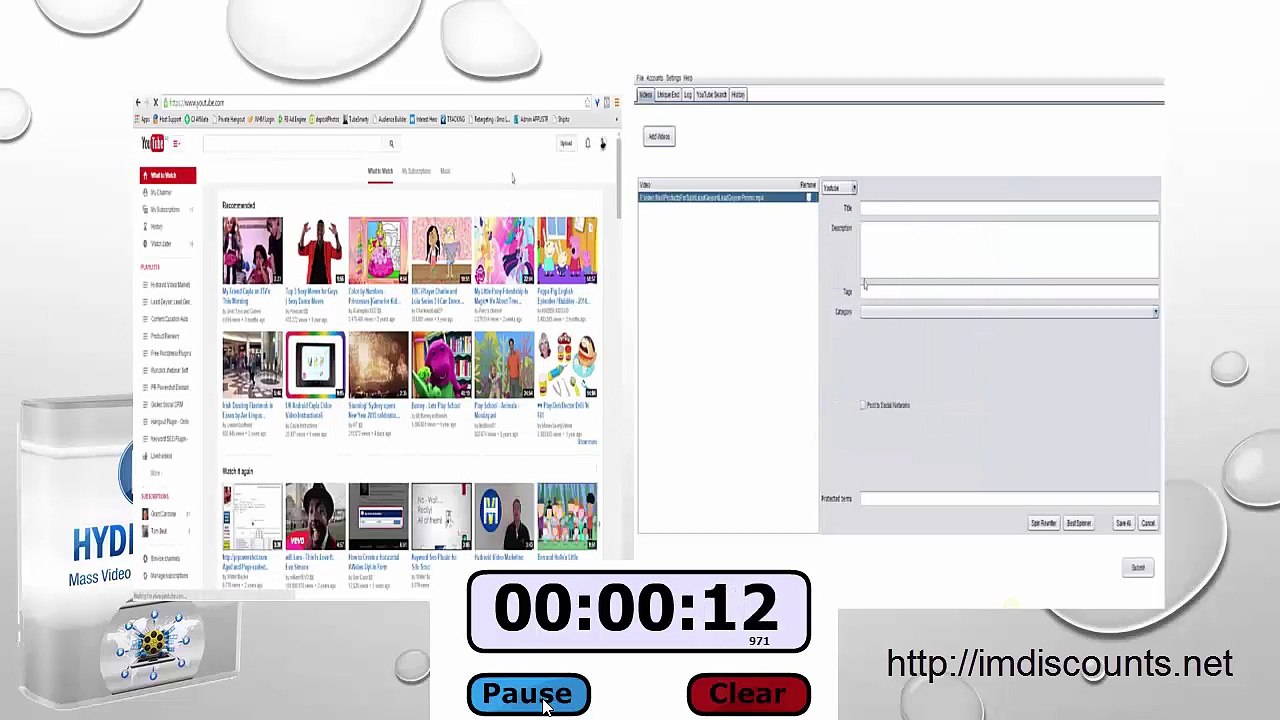Open the TubeSniperly bookmark

pos(357,120)
